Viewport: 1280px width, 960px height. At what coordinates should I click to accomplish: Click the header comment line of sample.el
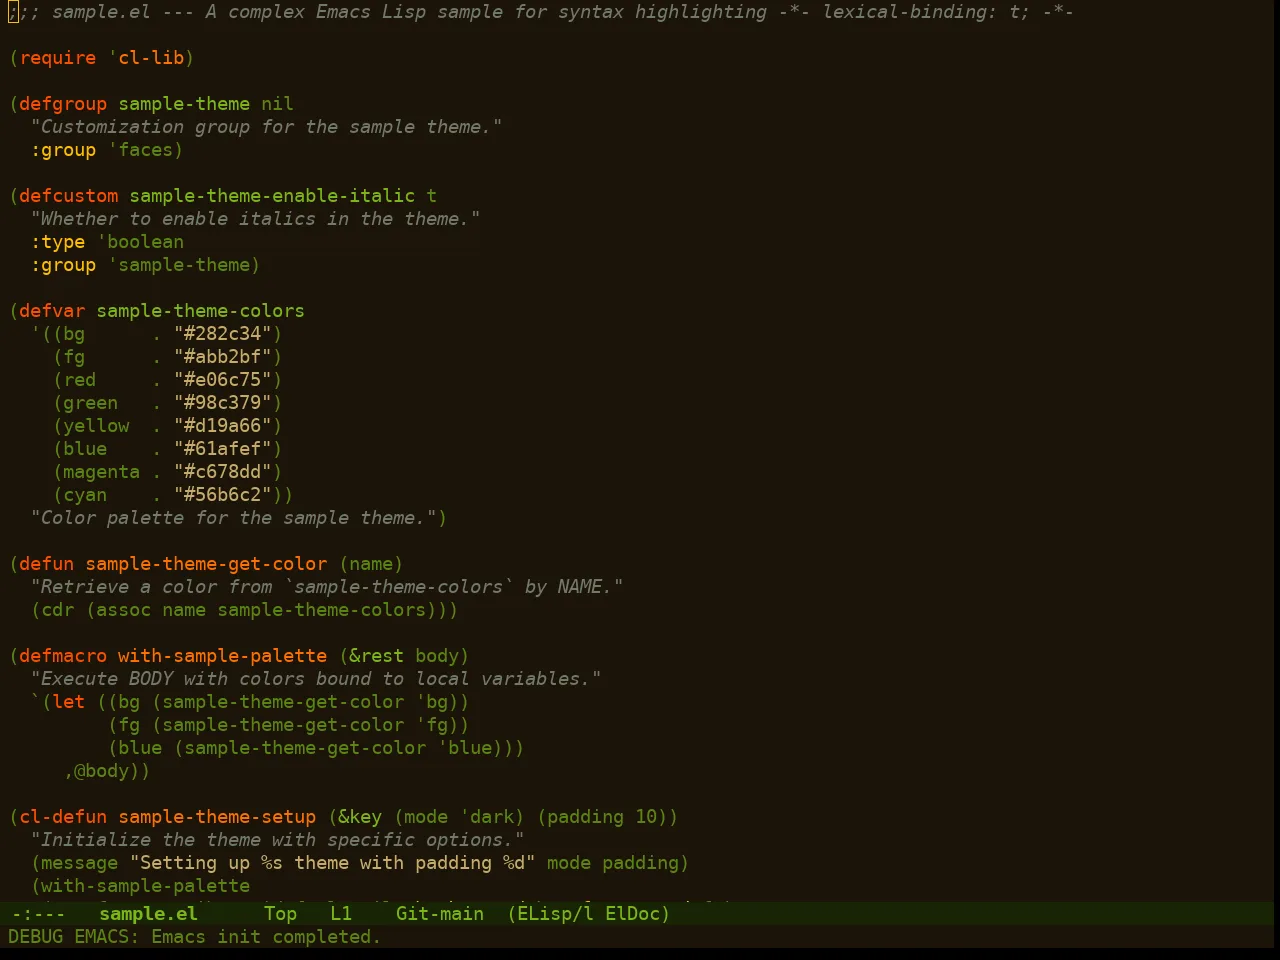pyautogui.click(x=541, y=12)
